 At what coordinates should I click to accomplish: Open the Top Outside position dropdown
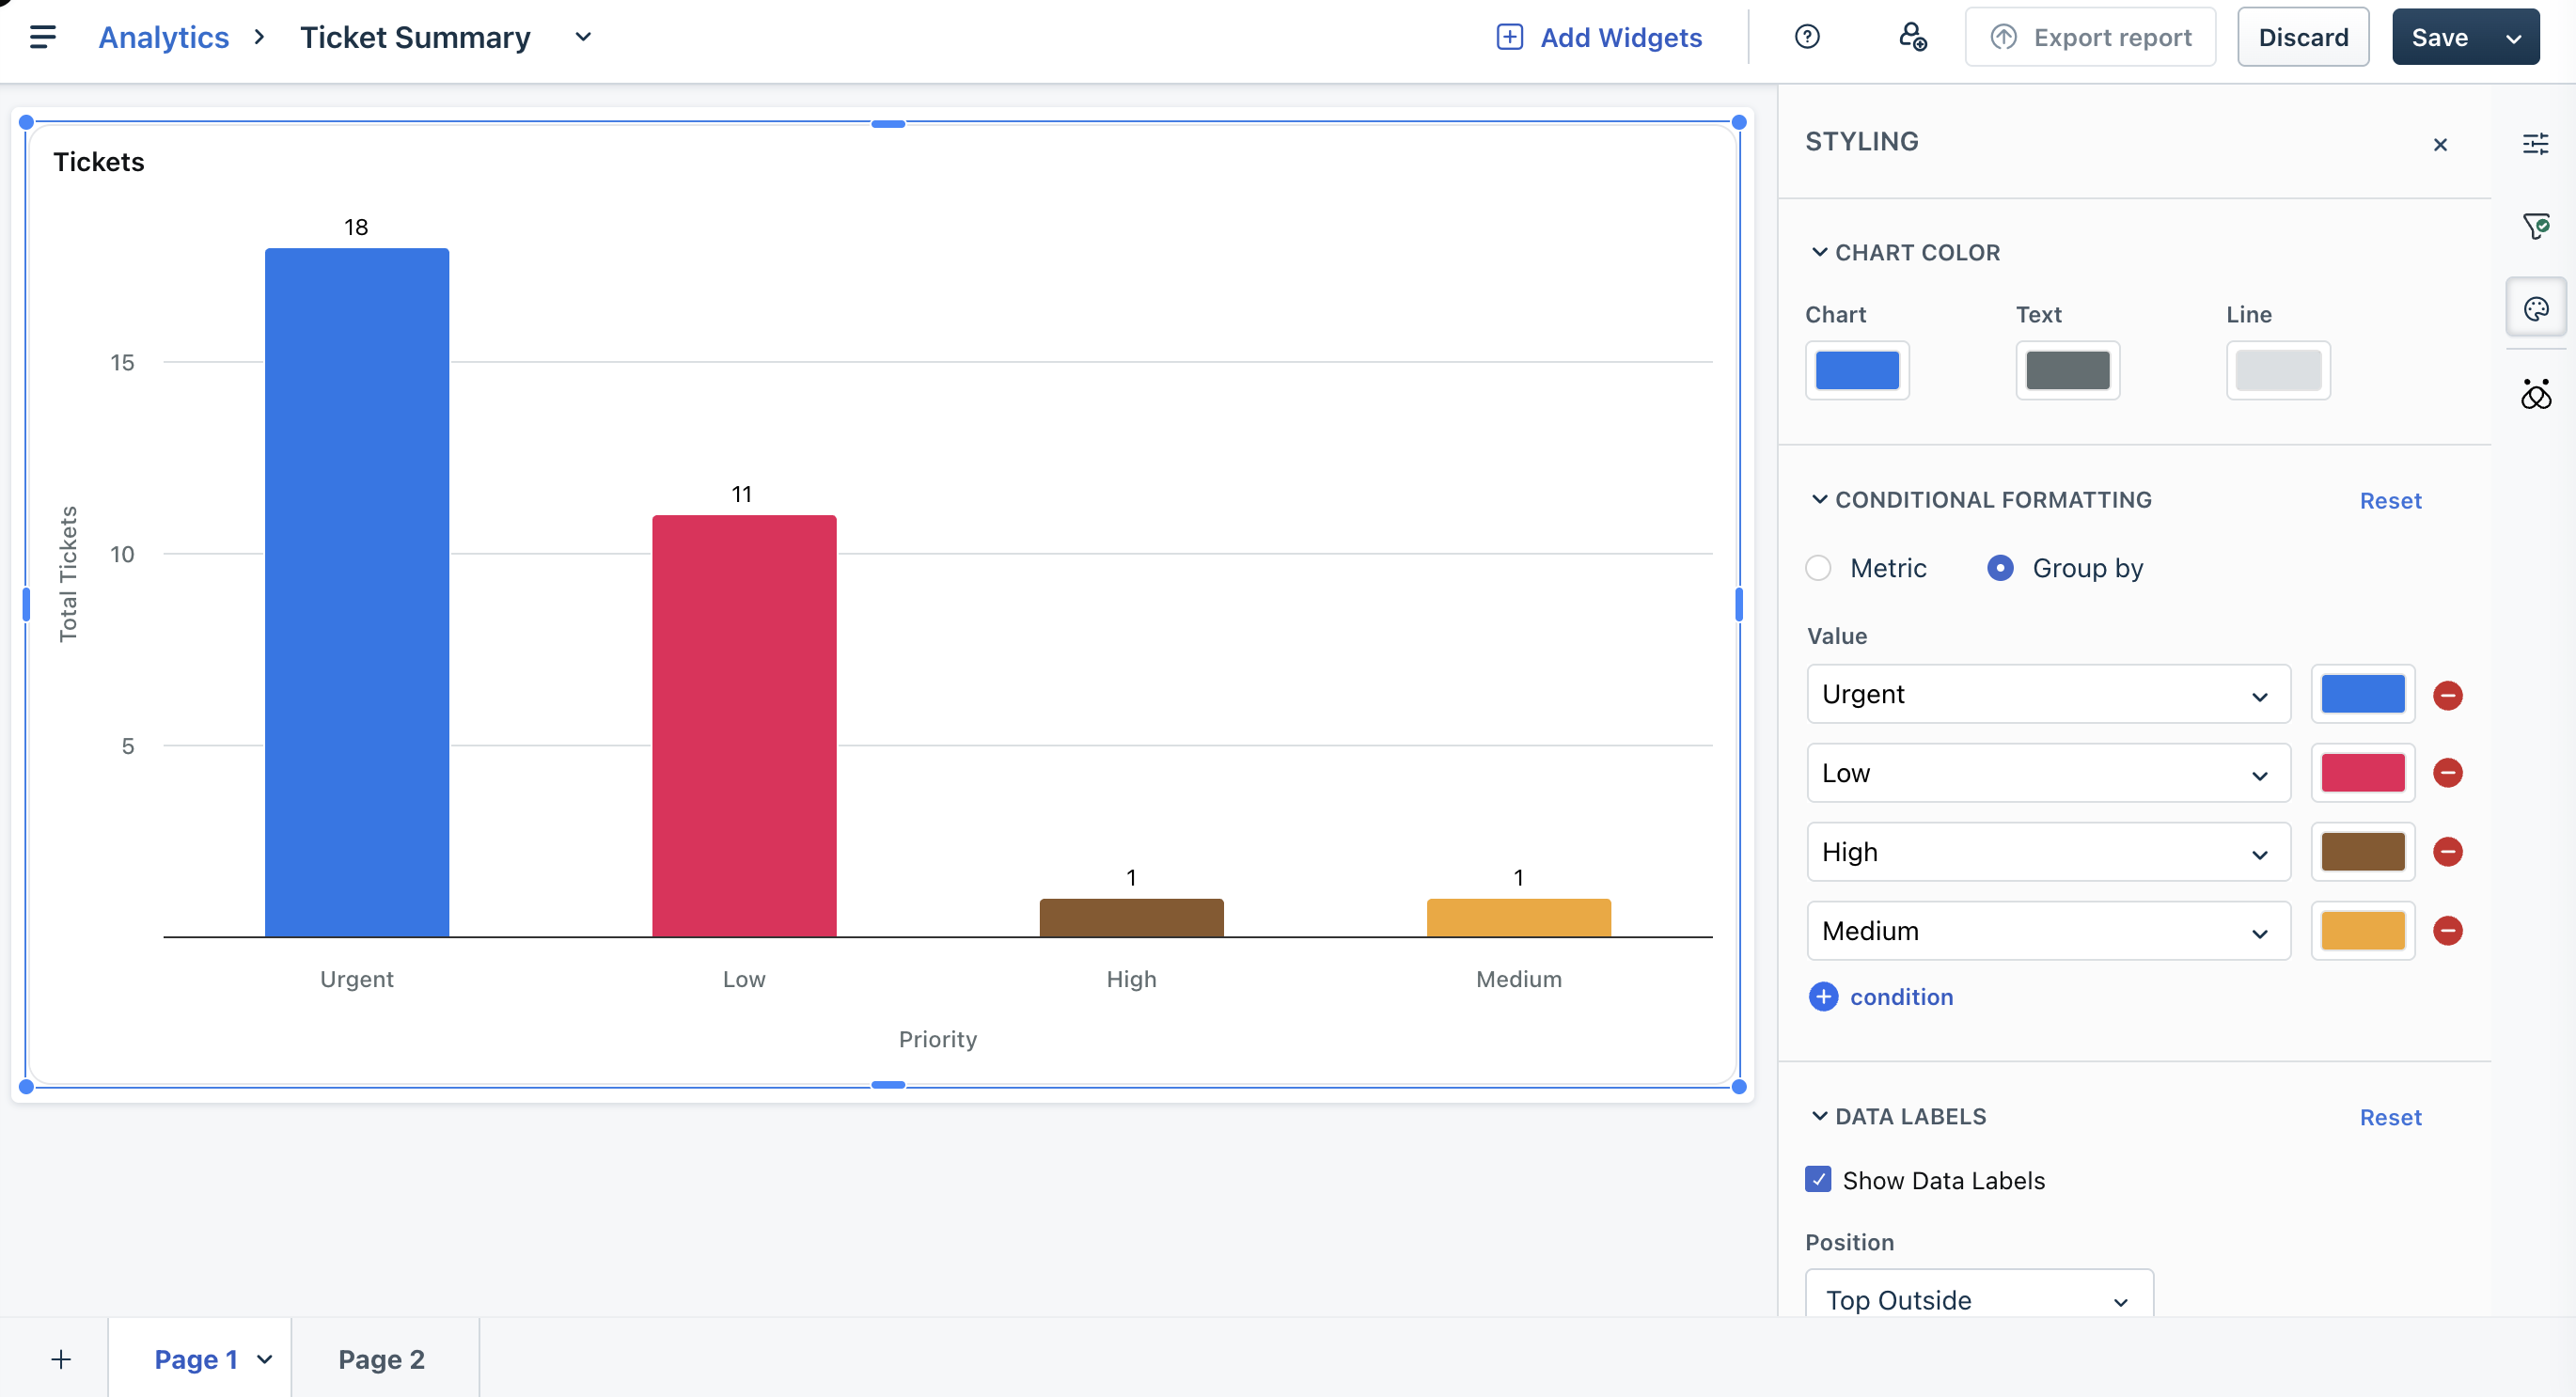(x=1978, y=1299)
